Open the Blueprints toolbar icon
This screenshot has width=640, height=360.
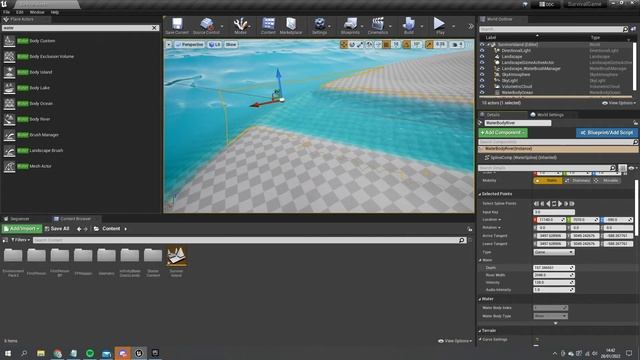pos(350,26)
